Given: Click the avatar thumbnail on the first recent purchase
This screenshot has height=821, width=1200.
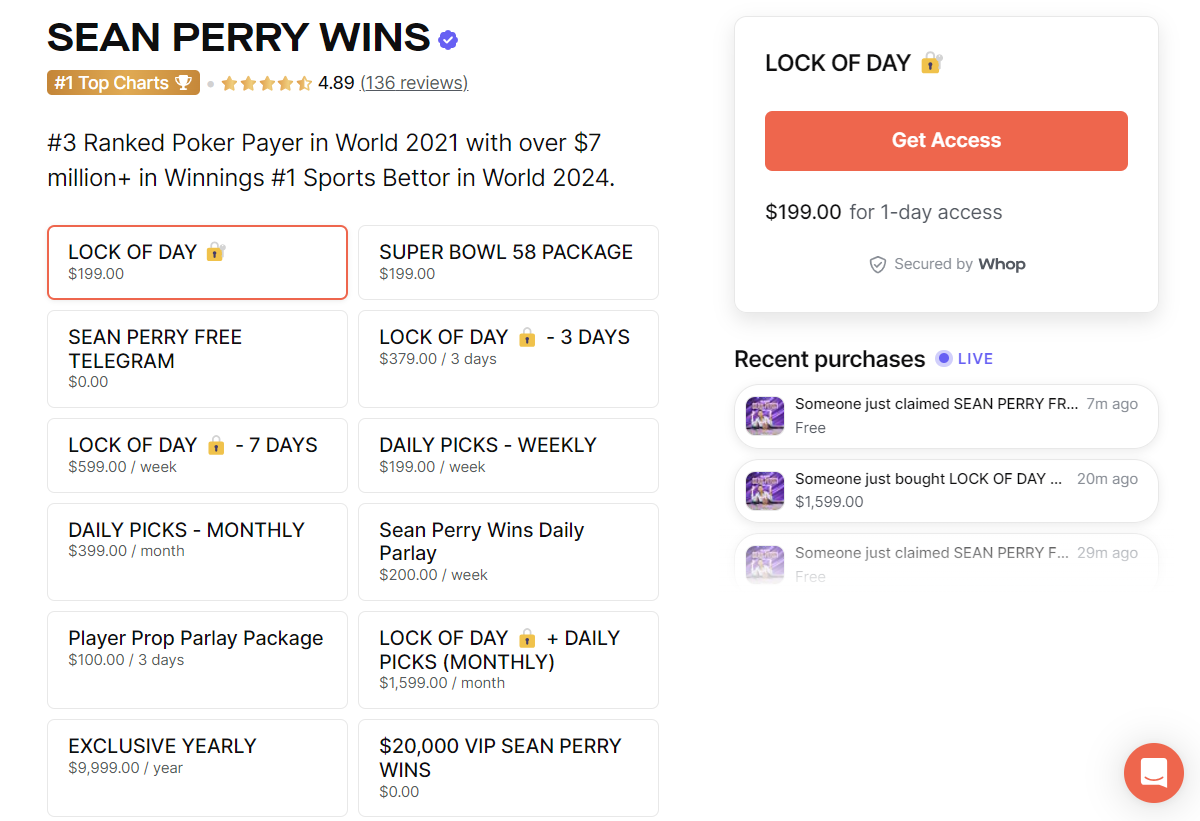Looking at the screenshot, I should [764, 416].
